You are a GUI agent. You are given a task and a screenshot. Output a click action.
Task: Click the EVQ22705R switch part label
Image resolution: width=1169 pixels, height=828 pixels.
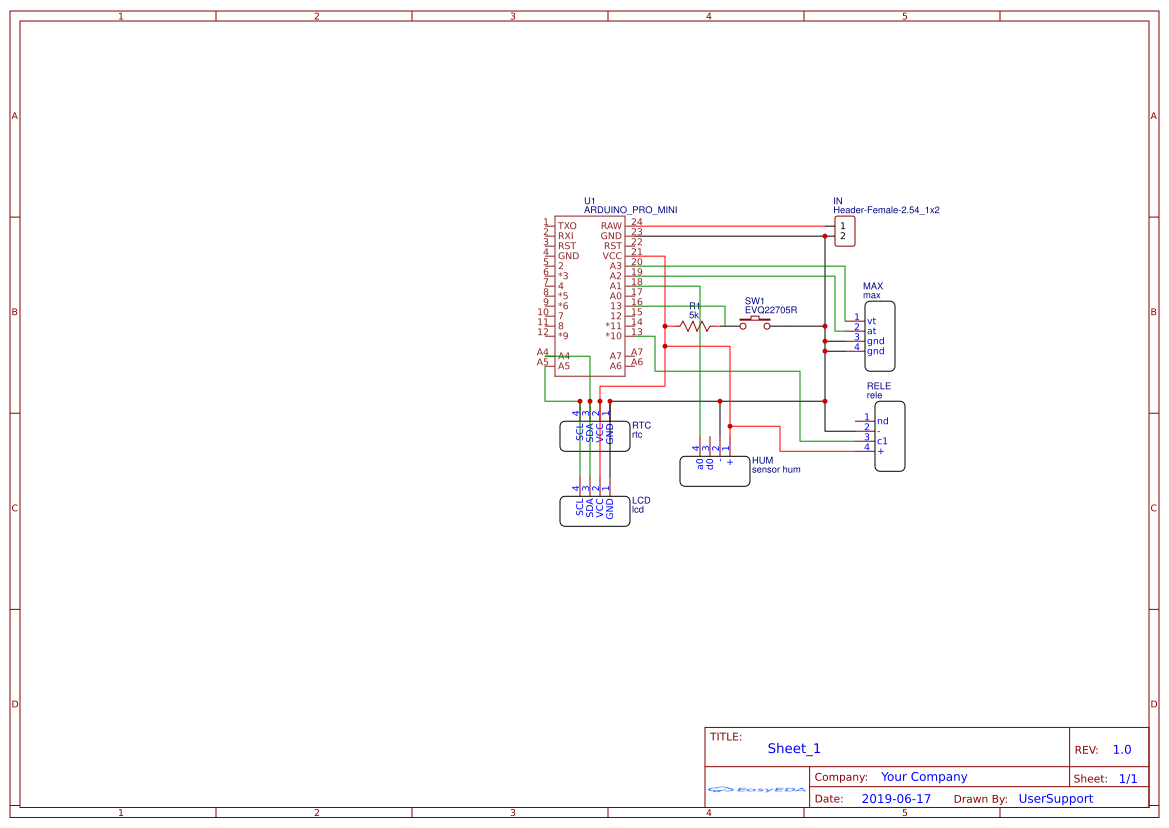coord(771,310)
